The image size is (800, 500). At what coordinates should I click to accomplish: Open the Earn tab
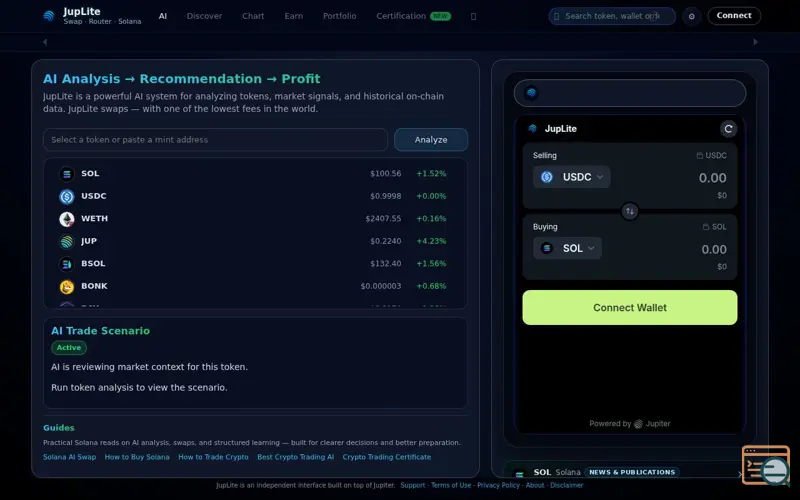point(293,16)
